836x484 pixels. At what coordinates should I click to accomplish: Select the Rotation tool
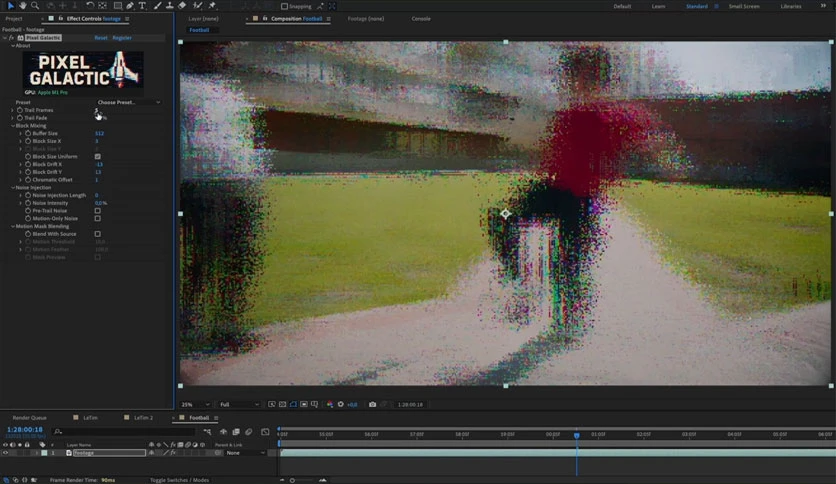tap(90, 6)
